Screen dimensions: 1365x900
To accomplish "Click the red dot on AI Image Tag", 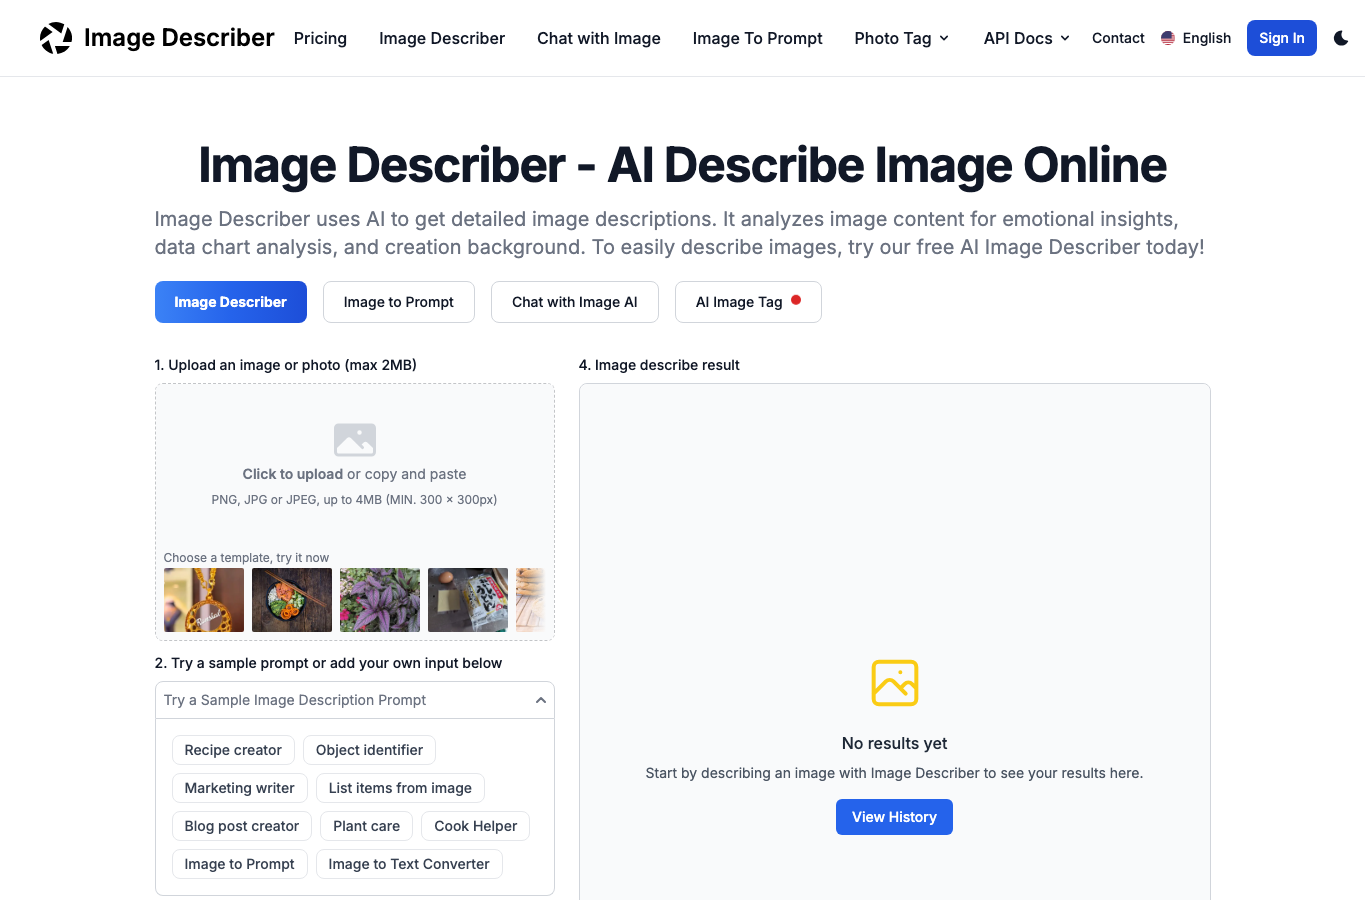I will tap(796, 300).
